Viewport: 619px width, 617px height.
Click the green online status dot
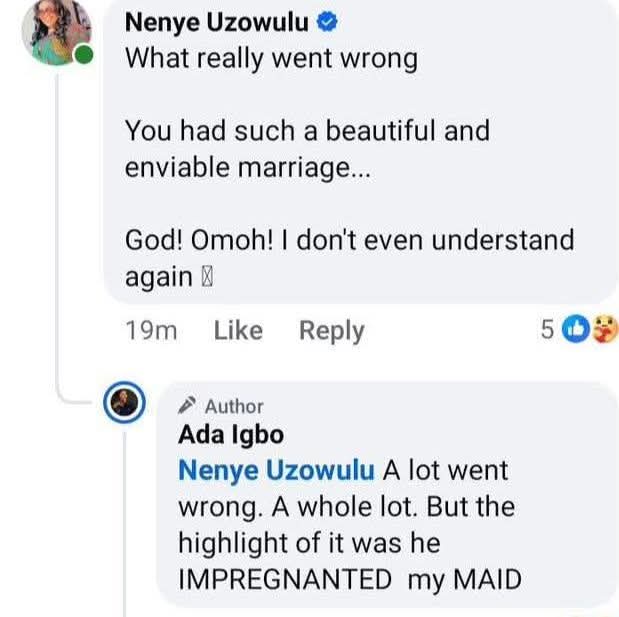(85, 56)
